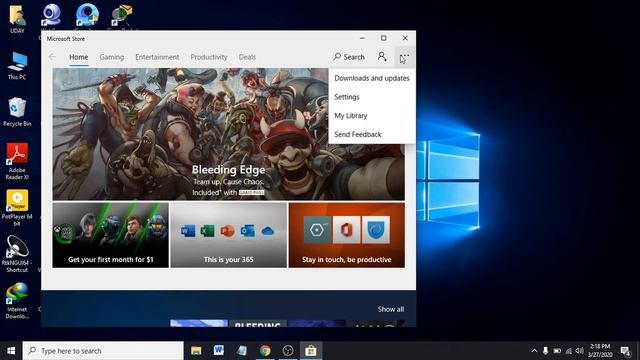
Task: Click the Show all link
Action: click(x=391, y=309)
